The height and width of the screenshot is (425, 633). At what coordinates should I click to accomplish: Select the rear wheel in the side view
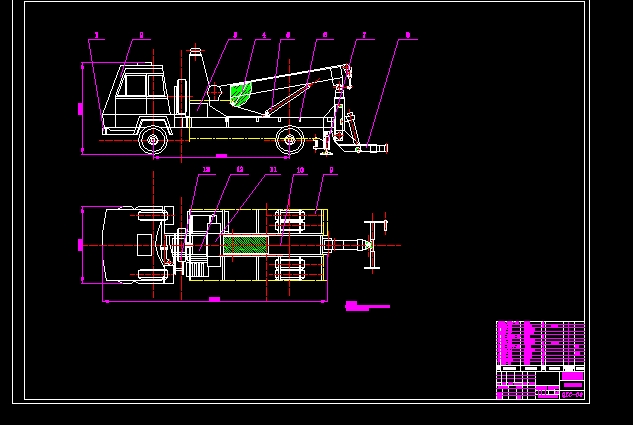289,140
